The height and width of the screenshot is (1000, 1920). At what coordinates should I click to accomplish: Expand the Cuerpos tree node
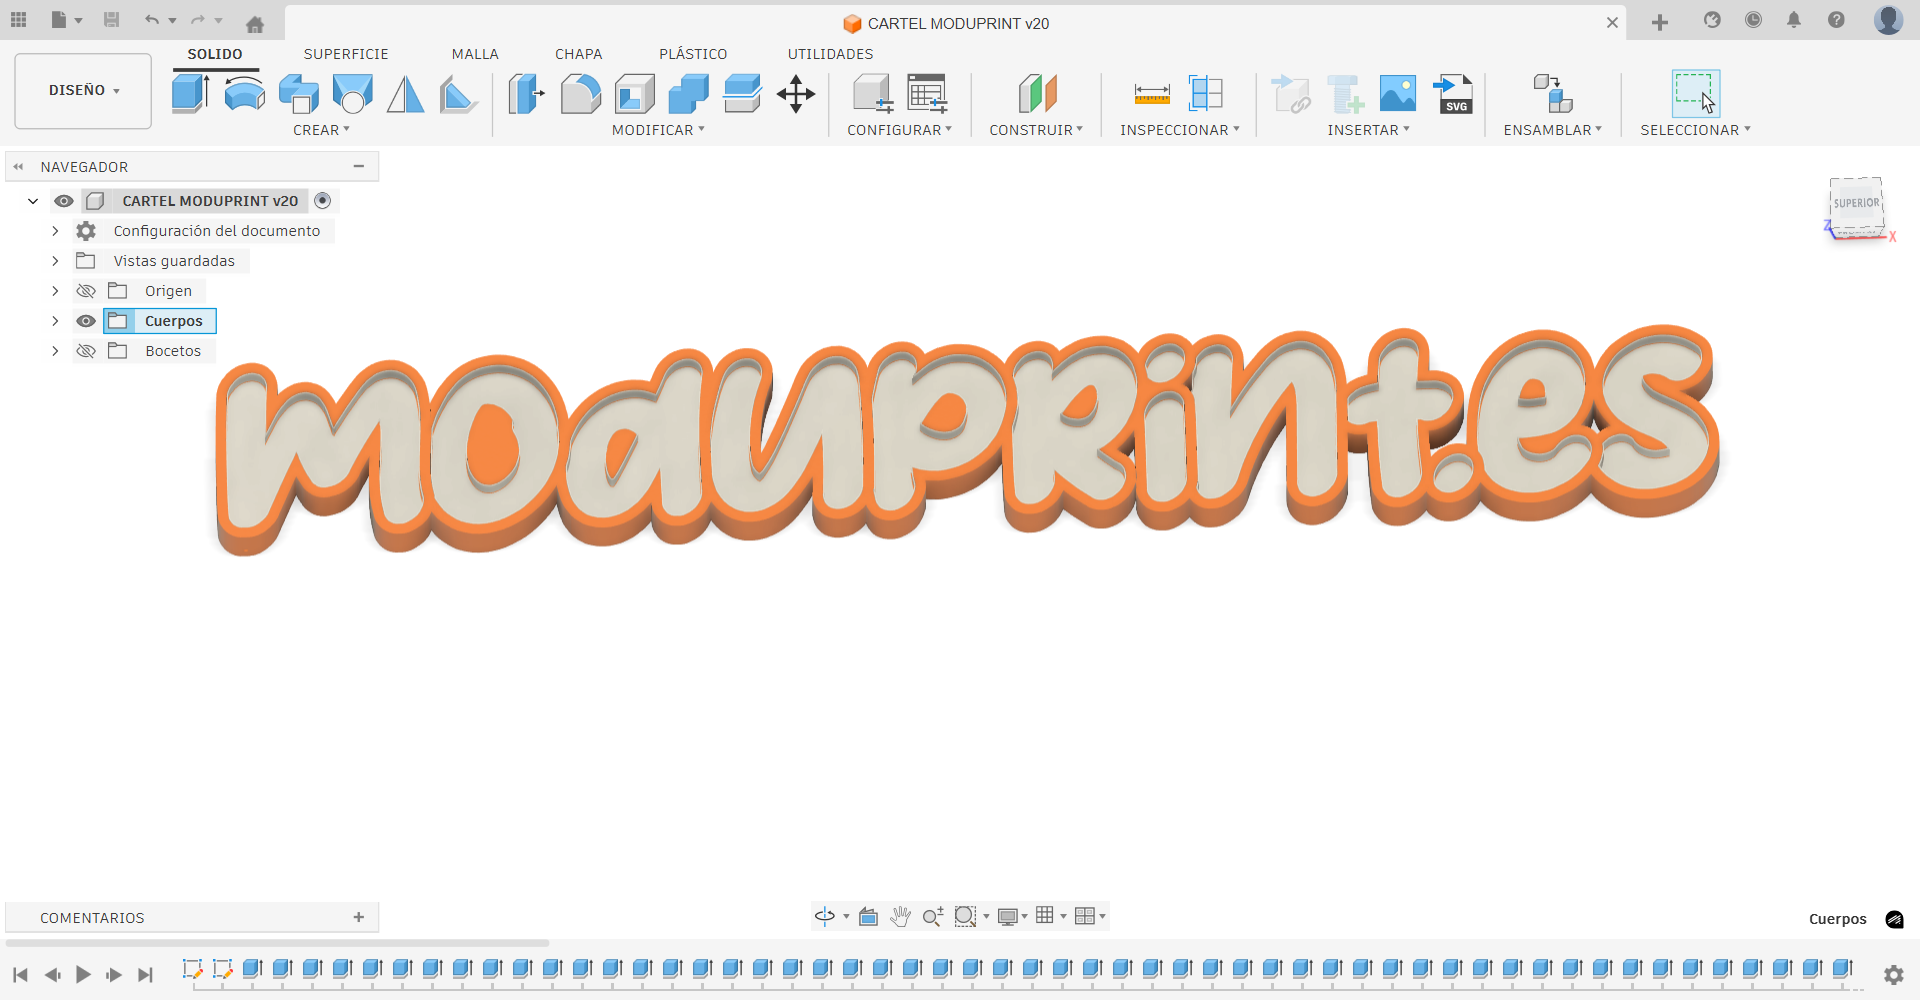[x=55, y=321]
